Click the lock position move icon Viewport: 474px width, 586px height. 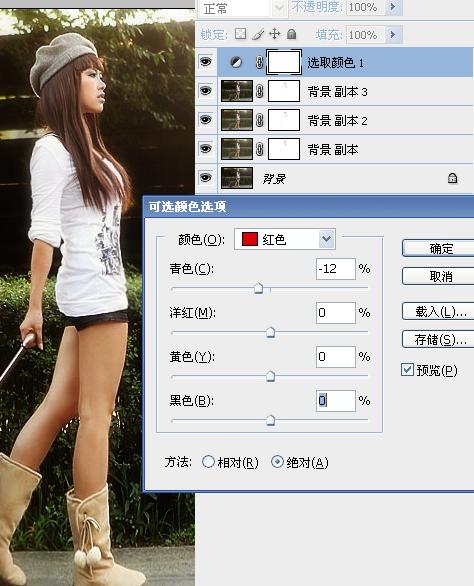275,34
